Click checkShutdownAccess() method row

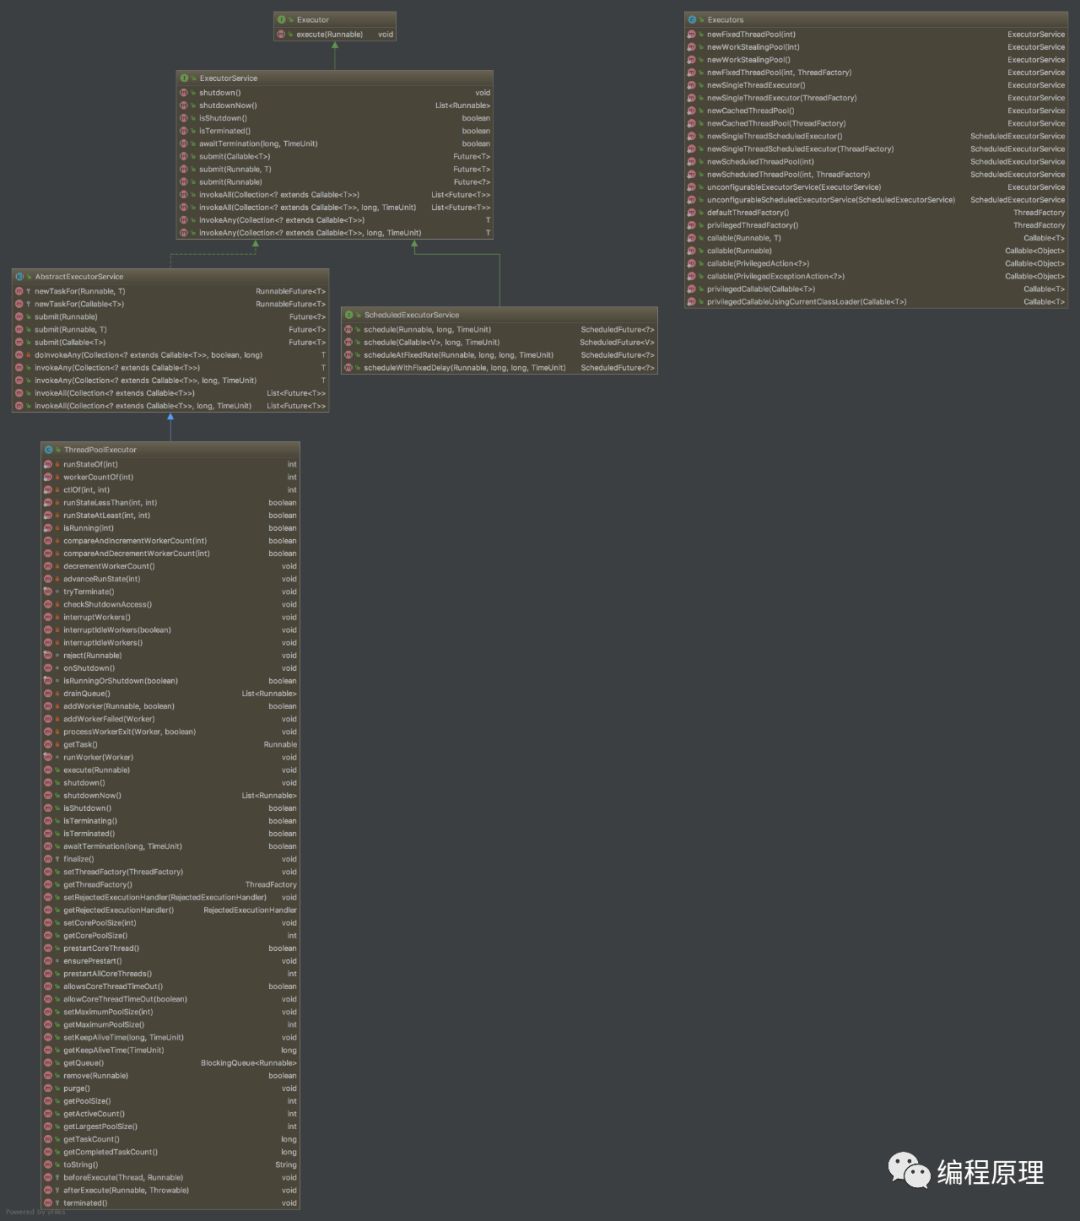pos(170,605)
